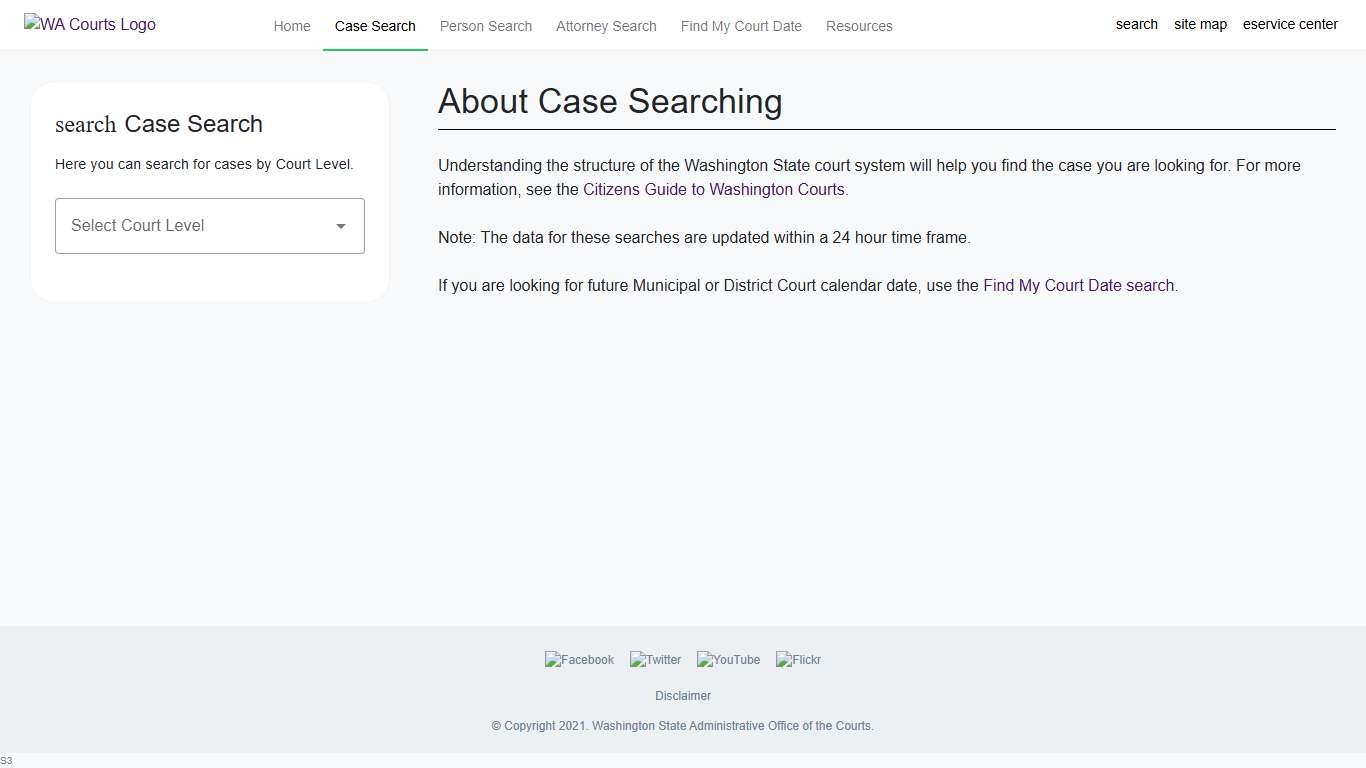Switch to the Person Search tab
The image size is (1366, 768).
tap(485, 26)
